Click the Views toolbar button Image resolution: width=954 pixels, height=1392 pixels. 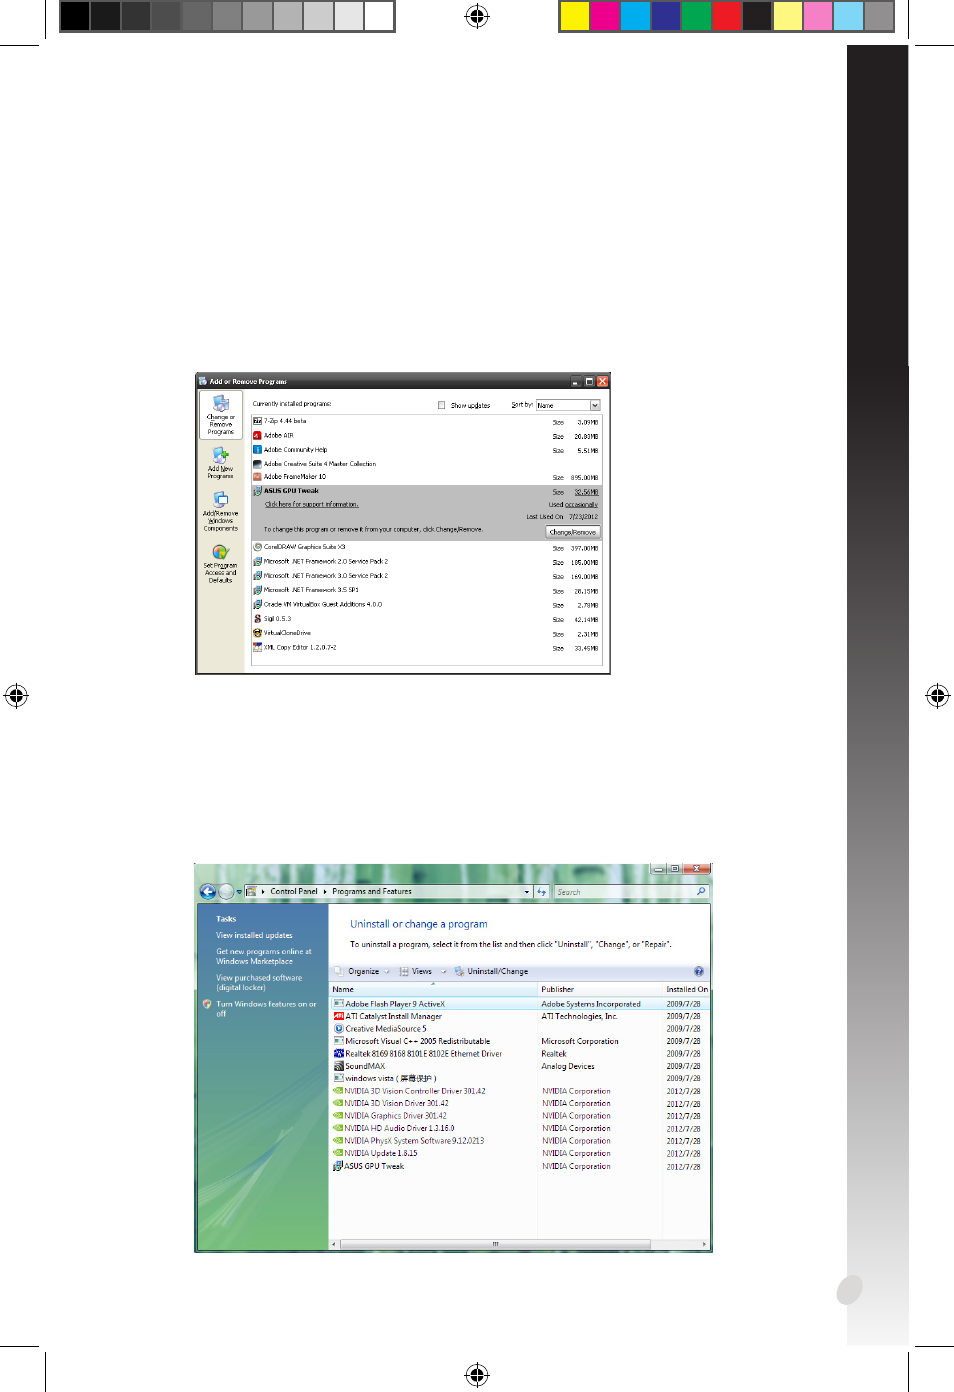pos(422,971)
